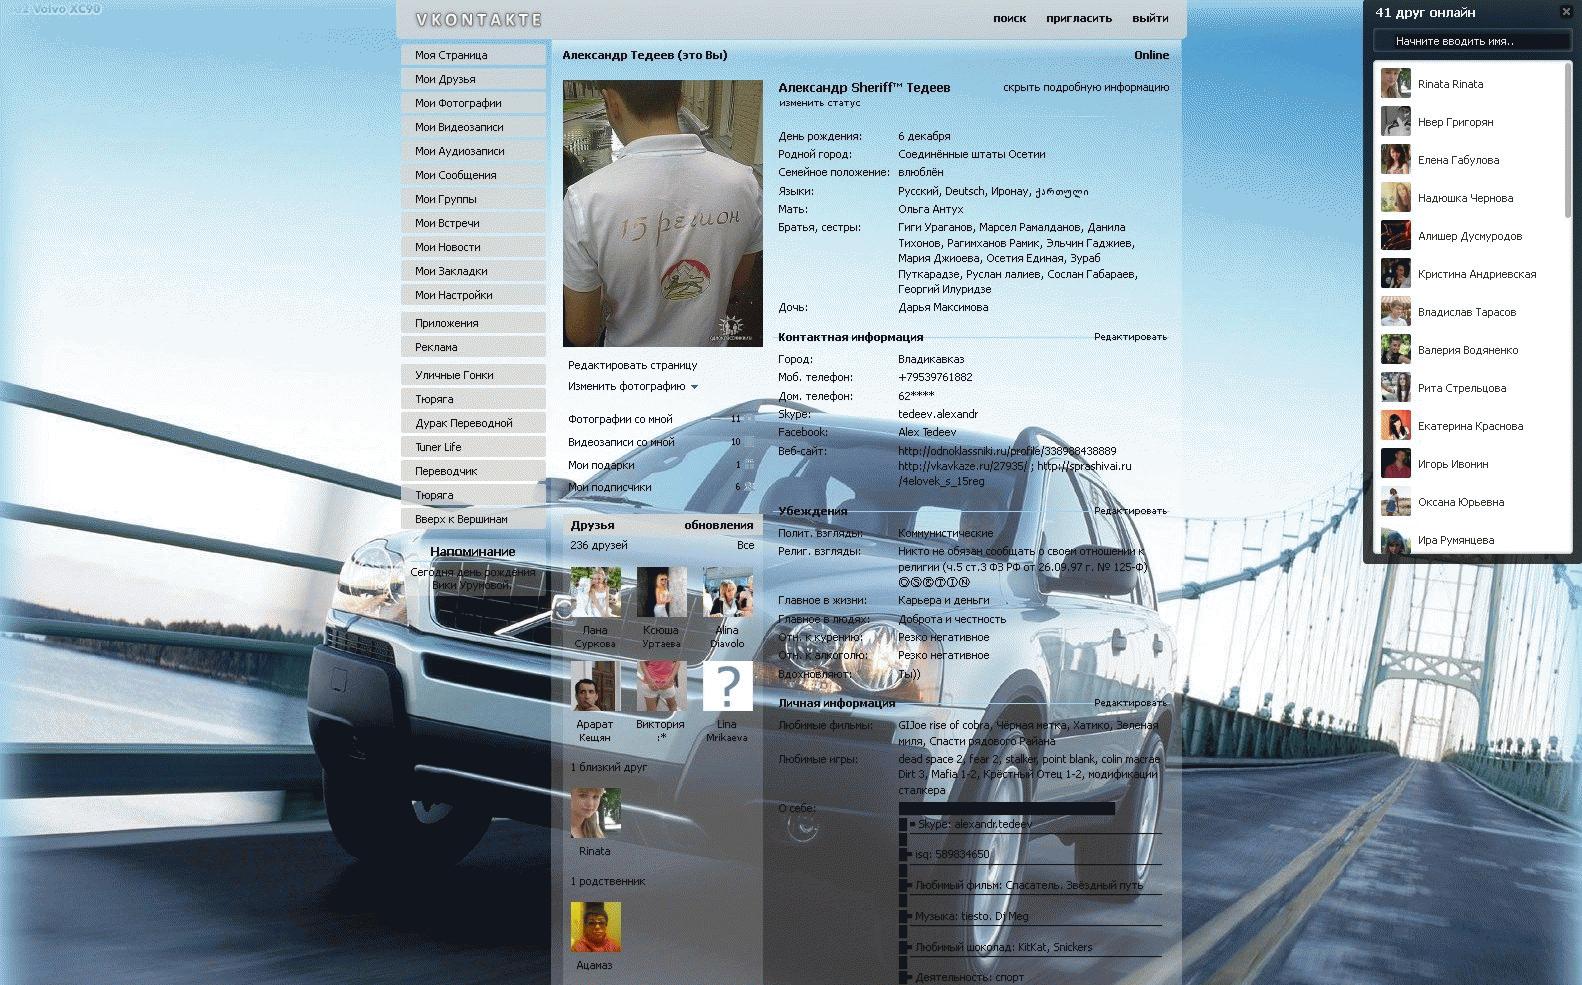Open Фотографии со мной
This screenshot has height=985, width=1582.
click(620, 419)
